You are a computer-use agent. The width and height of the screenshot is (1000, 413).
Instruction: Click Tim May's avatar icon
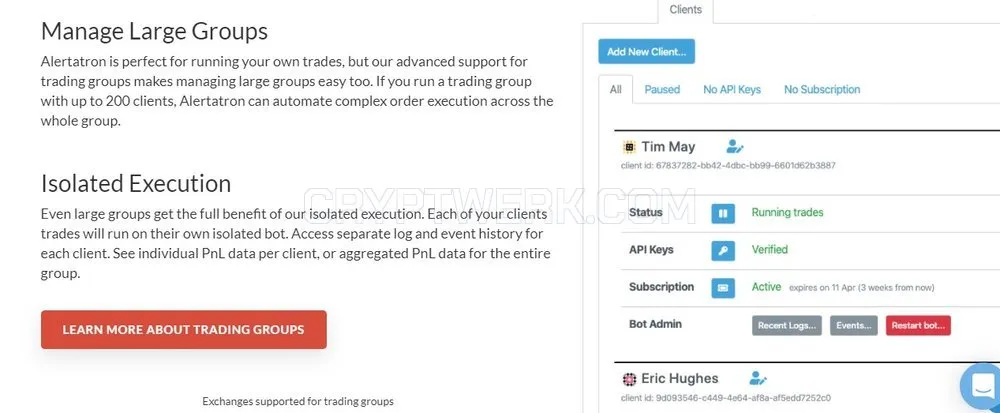pos(629,147)
